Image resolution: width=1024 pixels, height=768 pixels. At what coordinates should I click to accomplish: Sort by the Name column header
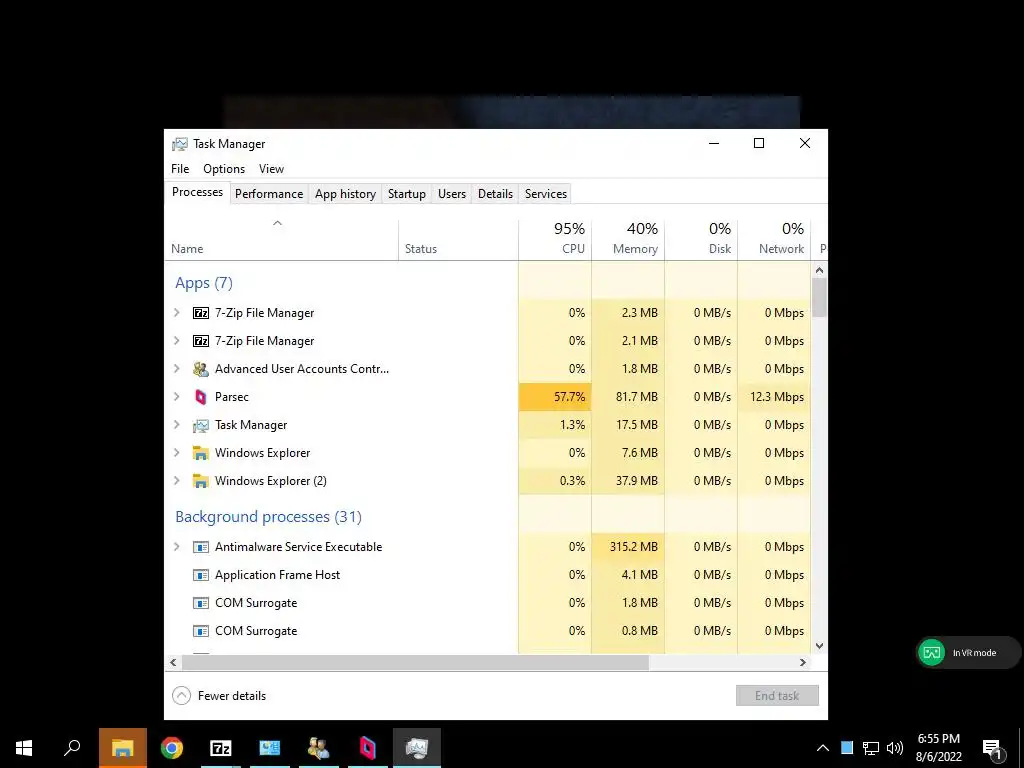pyautogui.click(x=281, y=239)
